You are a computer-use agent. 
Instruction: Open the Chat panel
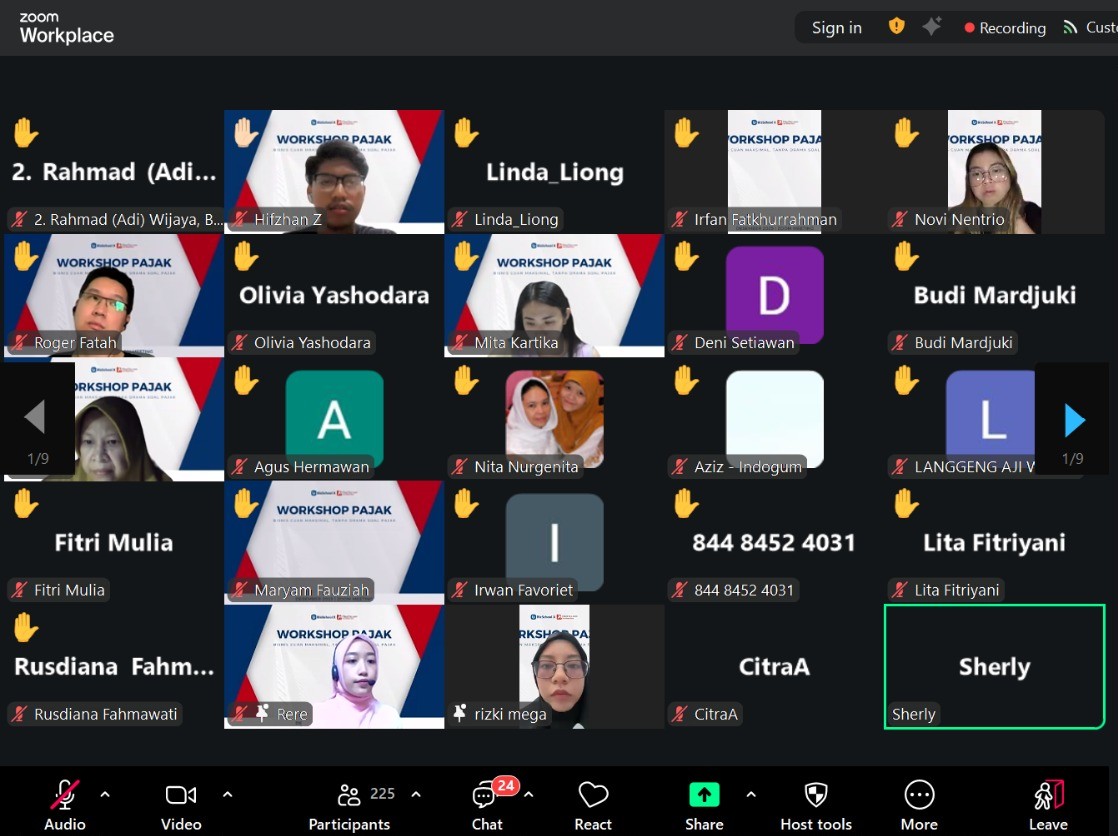click(x=486, y=797)
